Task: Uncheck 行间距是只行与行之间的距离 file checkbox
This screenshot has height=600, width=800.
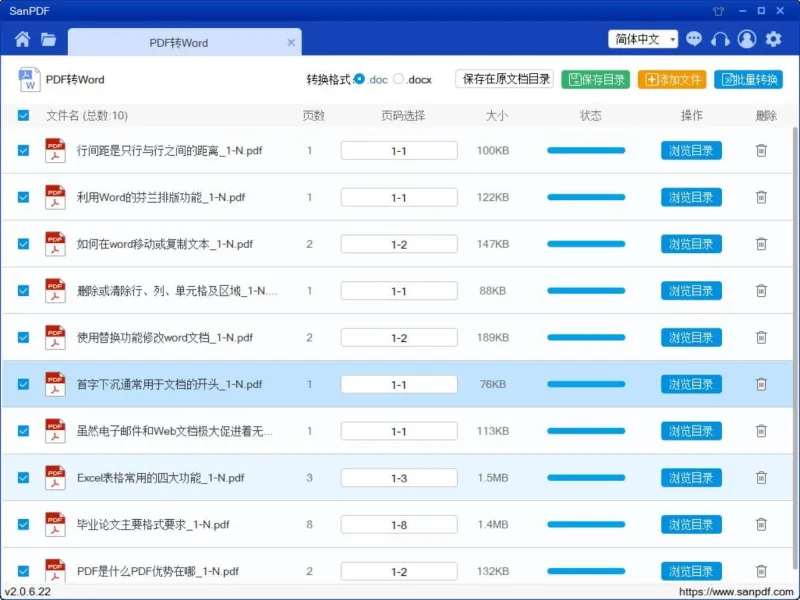Action: (x=23, y=151)
